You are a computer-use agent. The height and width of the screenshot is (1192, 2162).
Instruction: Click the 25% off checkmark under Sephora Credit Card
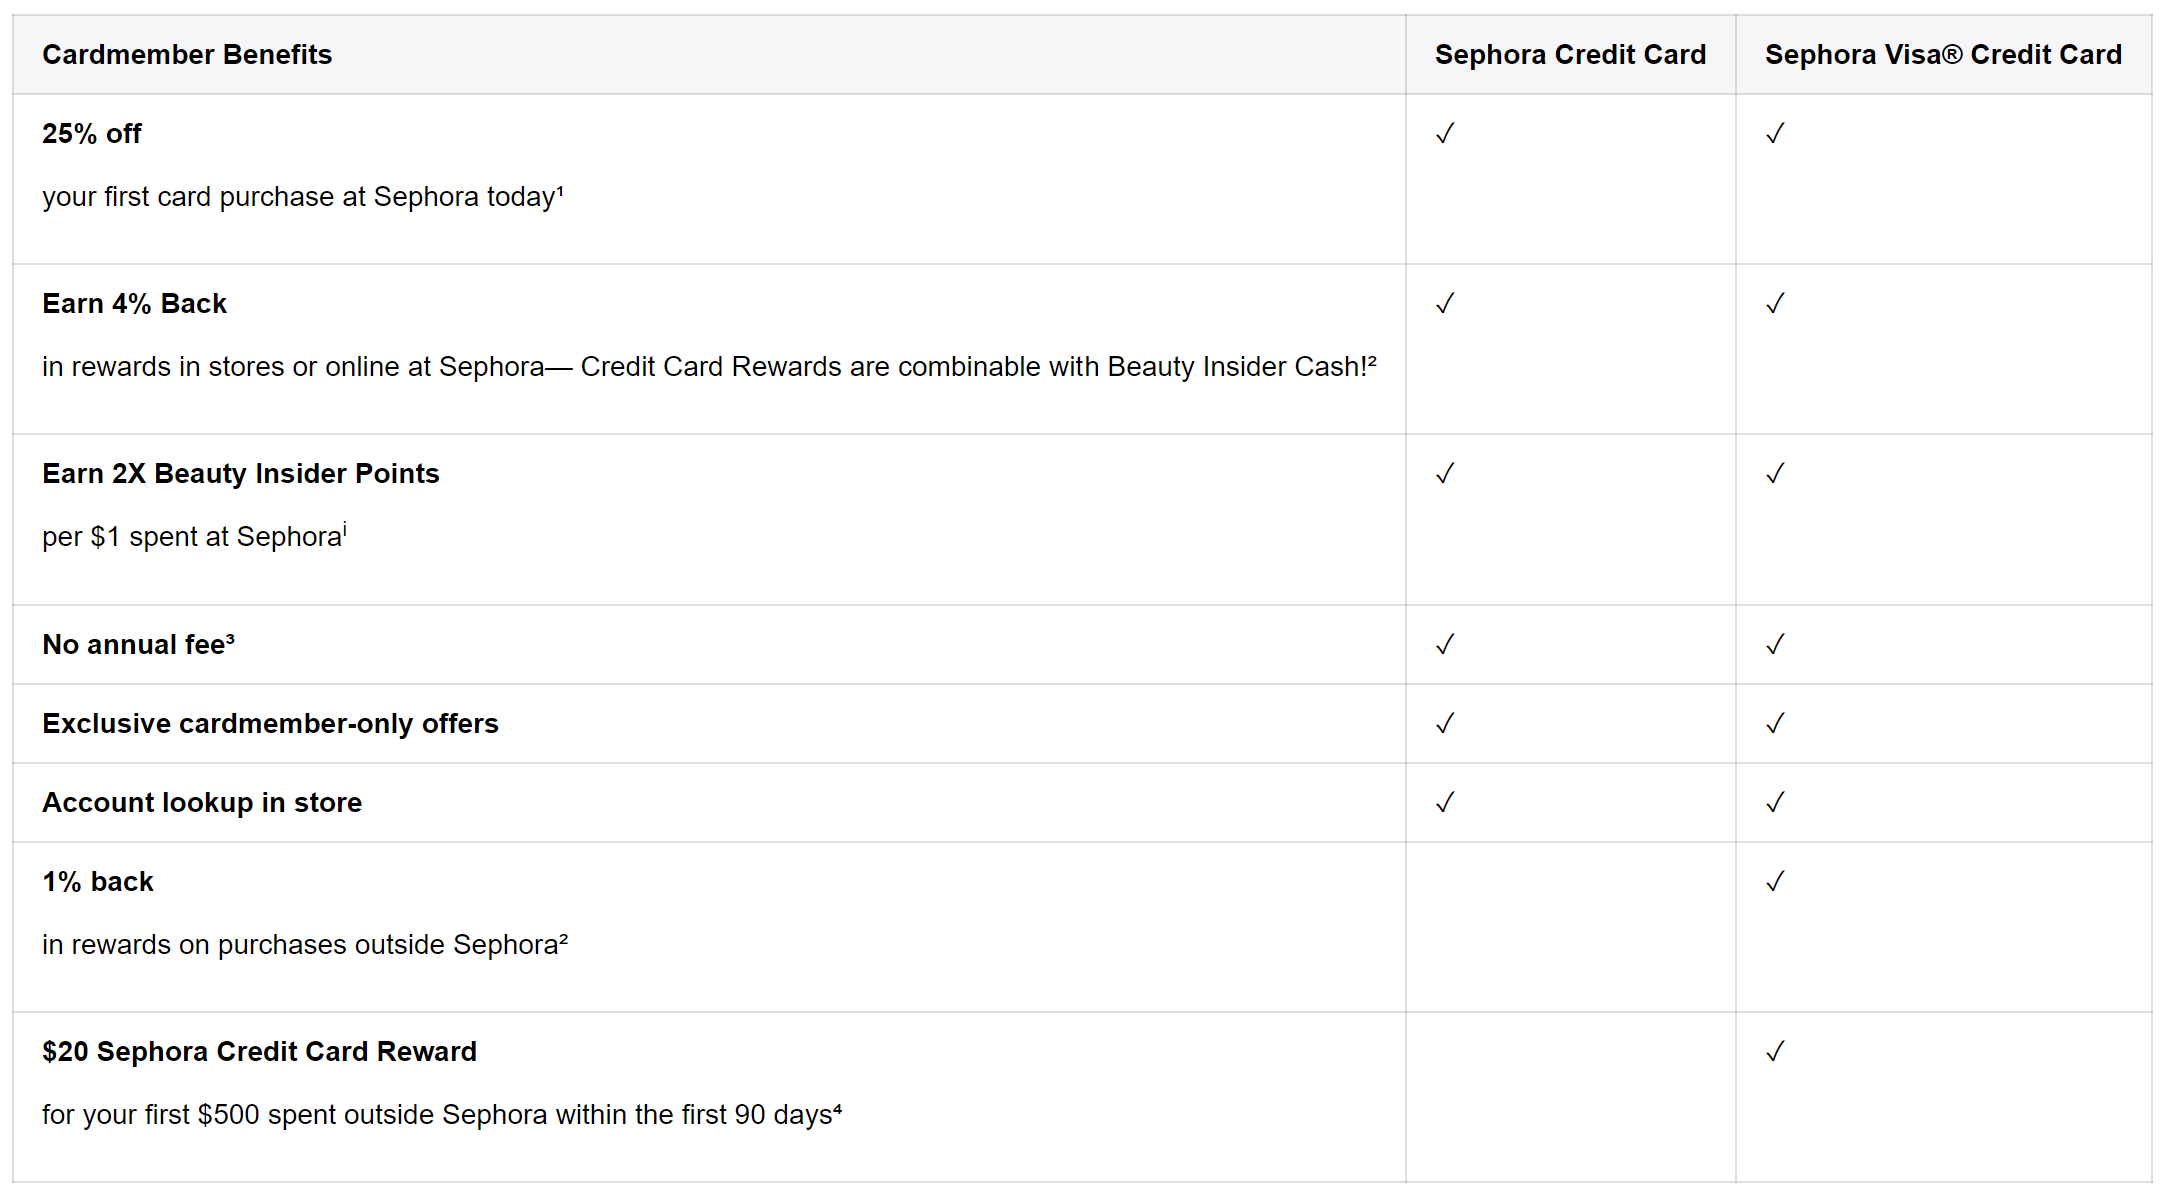[1445, 134]
